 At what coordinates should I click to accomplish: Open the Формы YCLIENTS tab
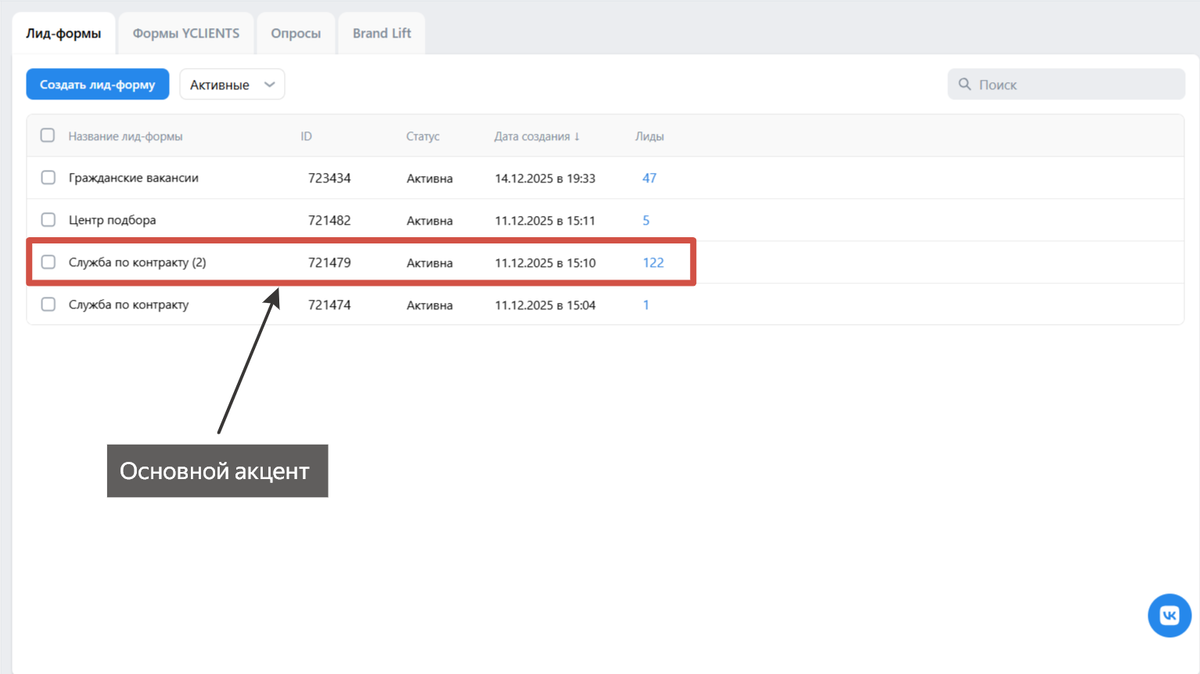[186, 33]
